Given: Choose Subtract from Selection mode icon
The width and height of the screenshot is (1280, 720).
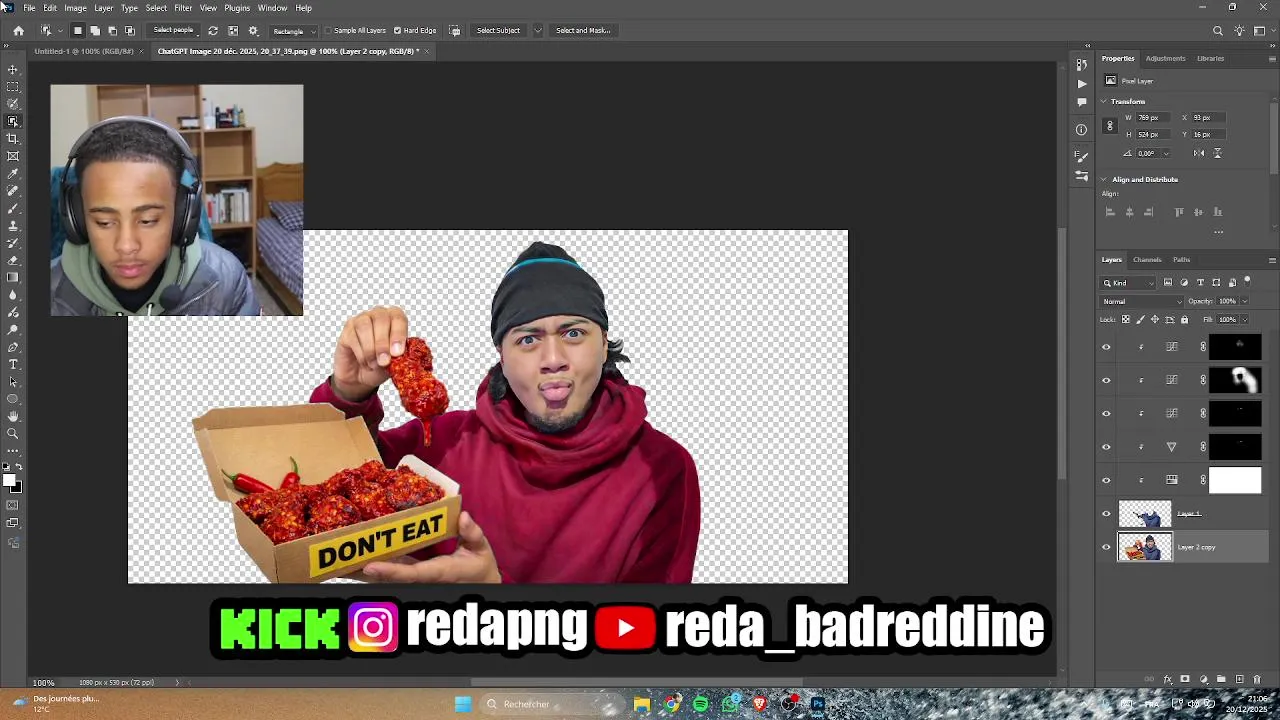Looking at the screenshot, I should pos(112,30).
